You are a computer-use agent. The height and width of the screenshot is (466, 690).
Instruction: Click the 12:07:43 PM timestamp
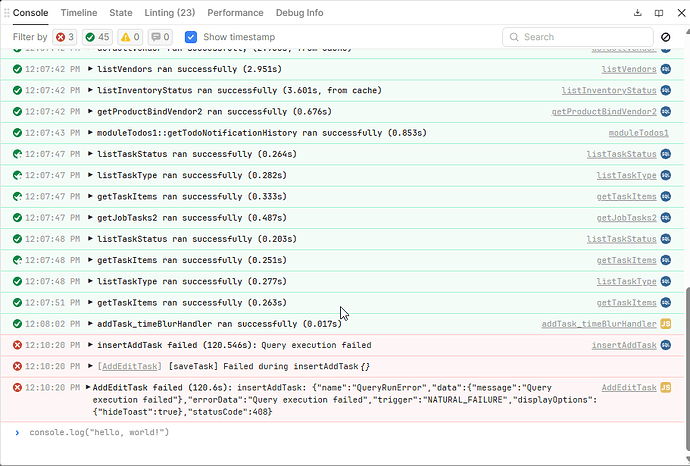click(x=52, y=132)
